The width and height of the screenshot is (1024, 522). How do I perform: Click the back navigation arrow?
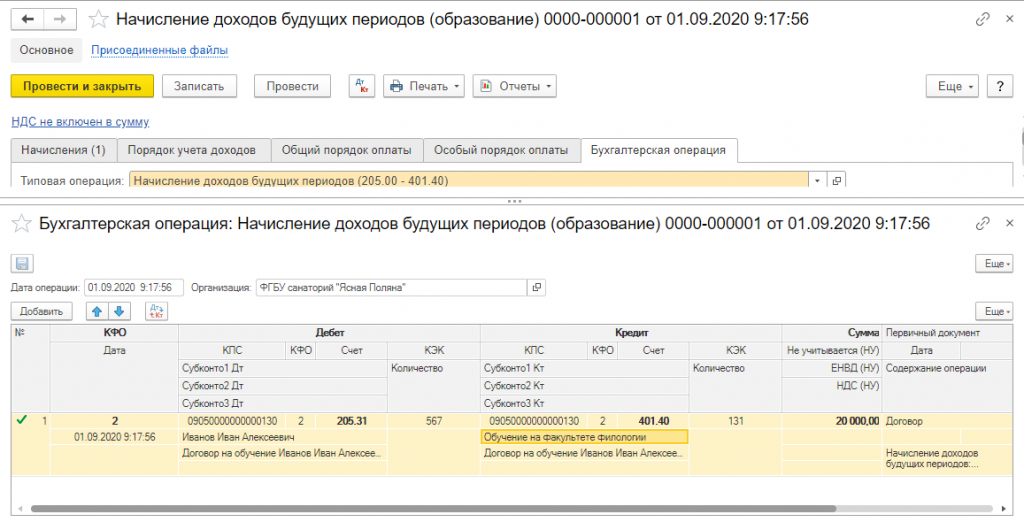pyautogui.click(x=27, y=19)
